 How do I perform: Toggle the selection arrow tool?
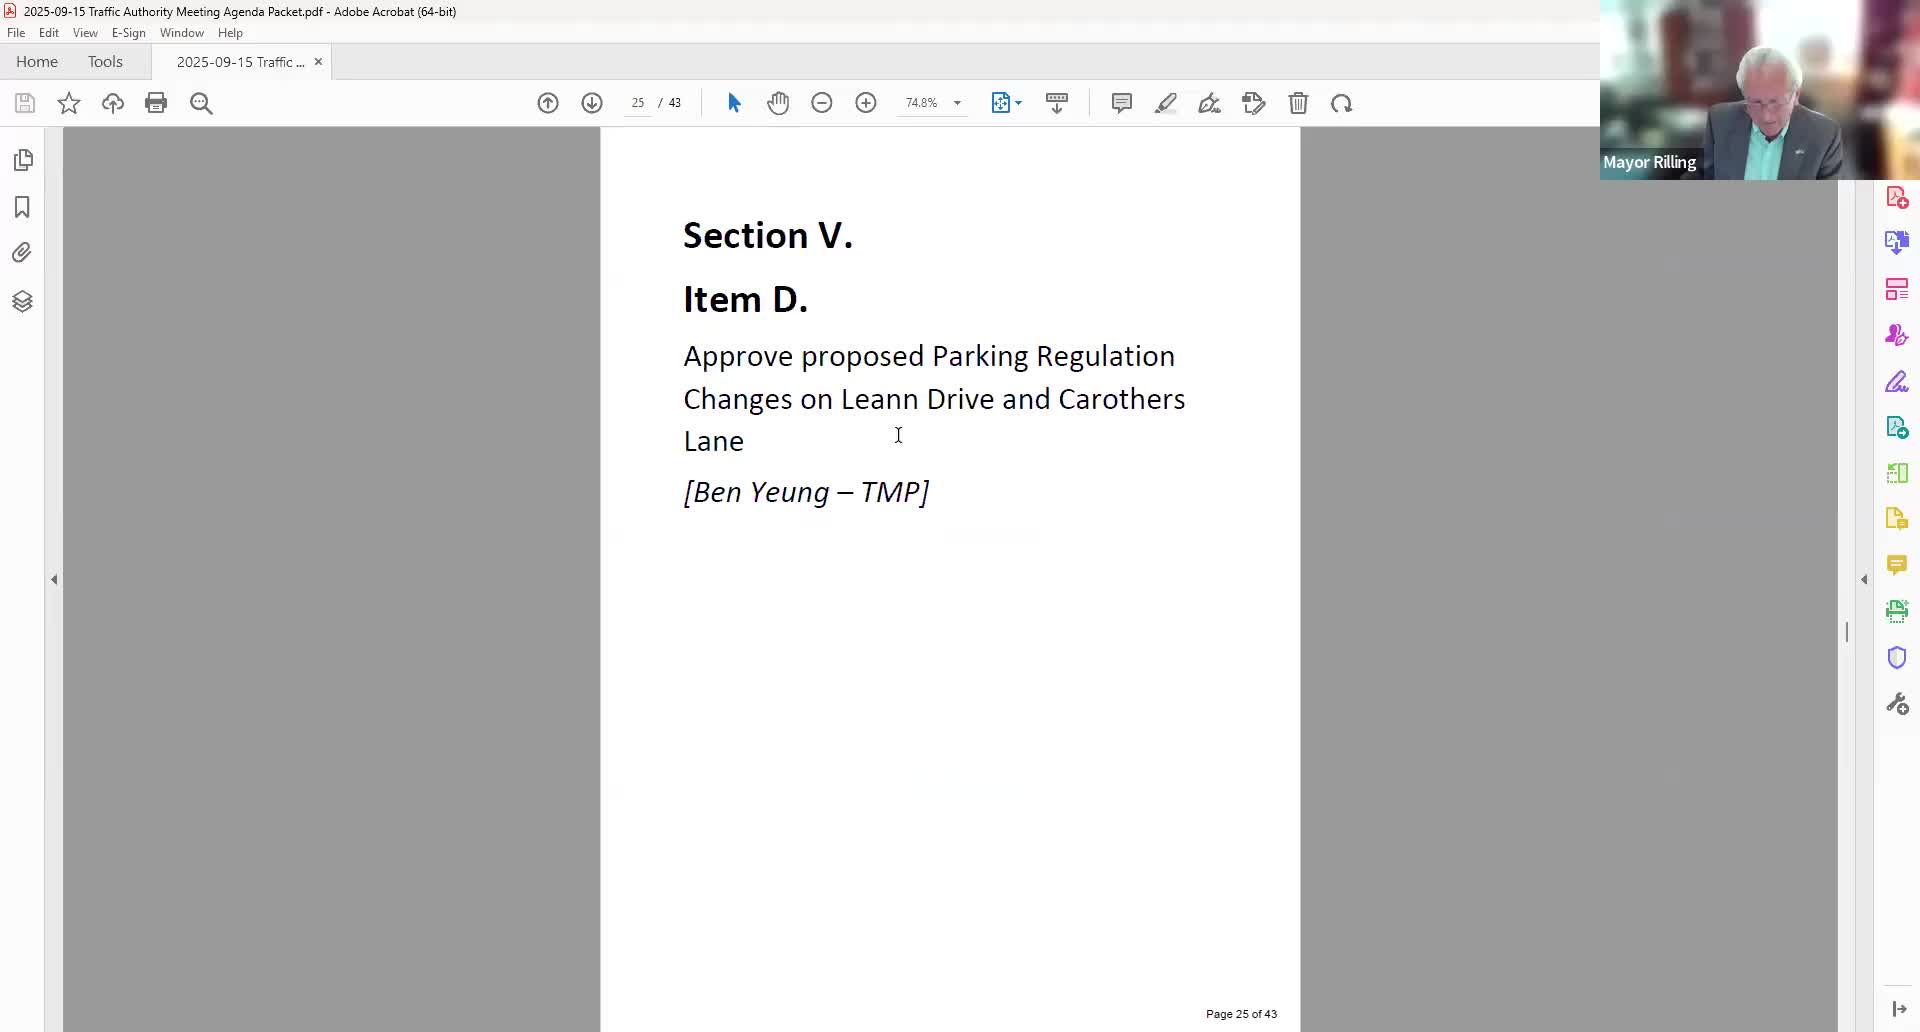pos(734,103)
